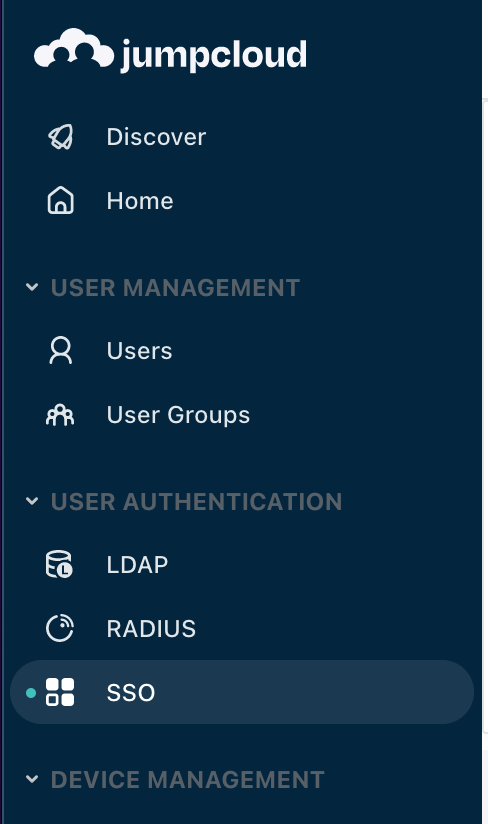Navigate to RADIUS label
Viewport: 488px width, 824px height.
[x=151, y=629]
